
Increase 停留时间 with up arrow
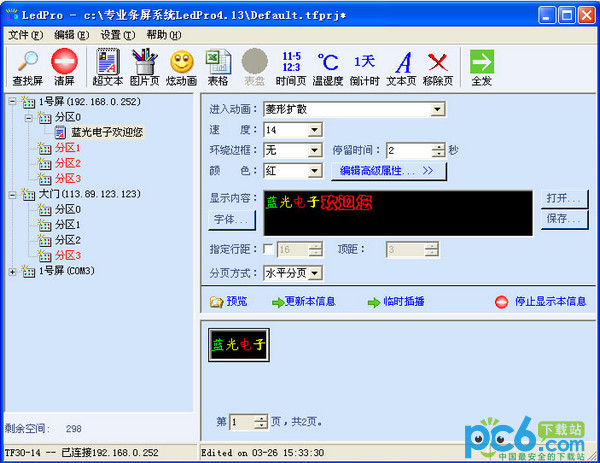point(439,147)
